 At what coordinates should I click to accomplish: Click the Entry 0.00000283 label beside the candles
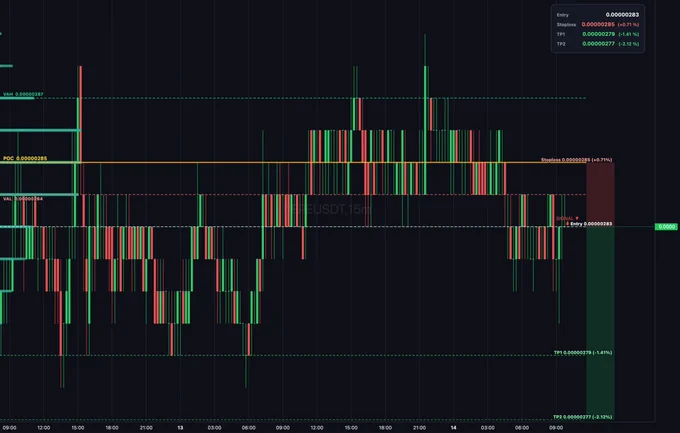point(591,224)
